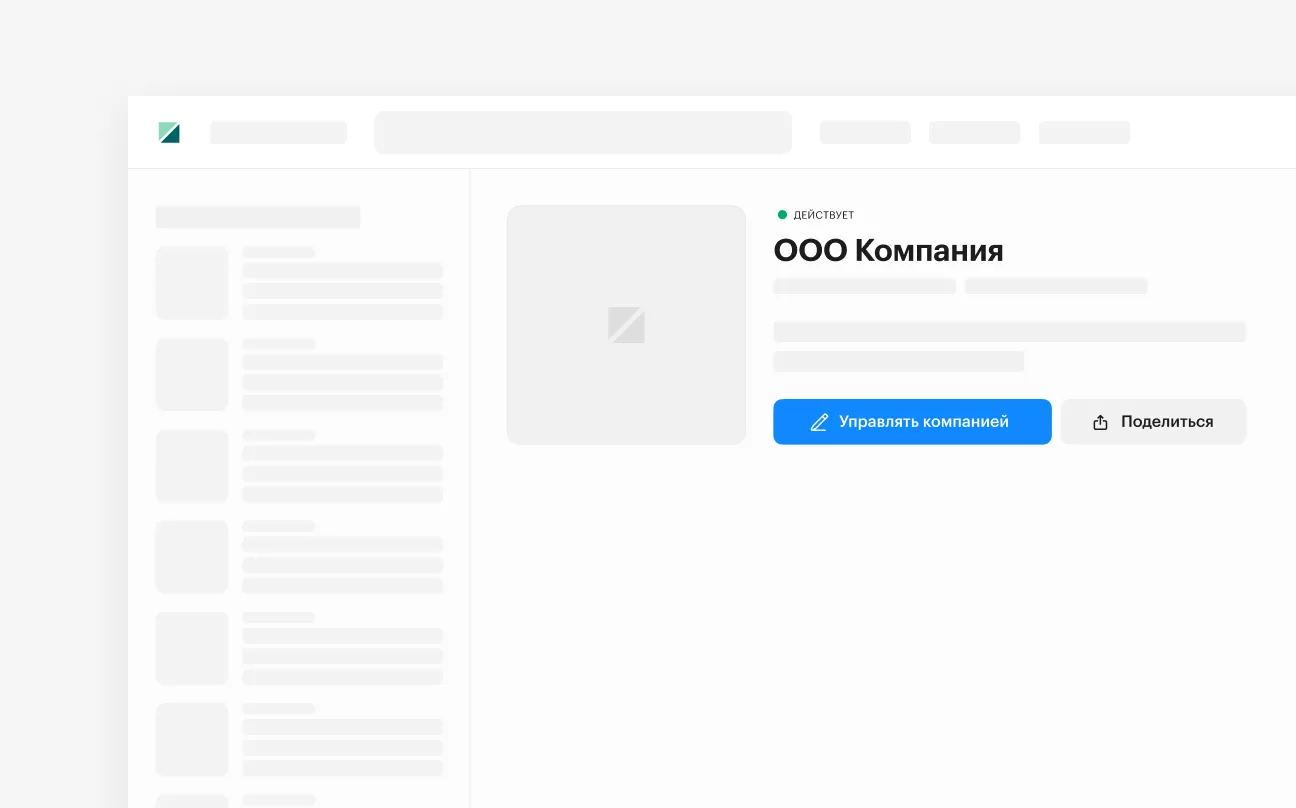Viewport: 1296px width, 808px height.
Task: Click the large company photo placeholder
Action: pyautogui.click(x=626, y=325)
